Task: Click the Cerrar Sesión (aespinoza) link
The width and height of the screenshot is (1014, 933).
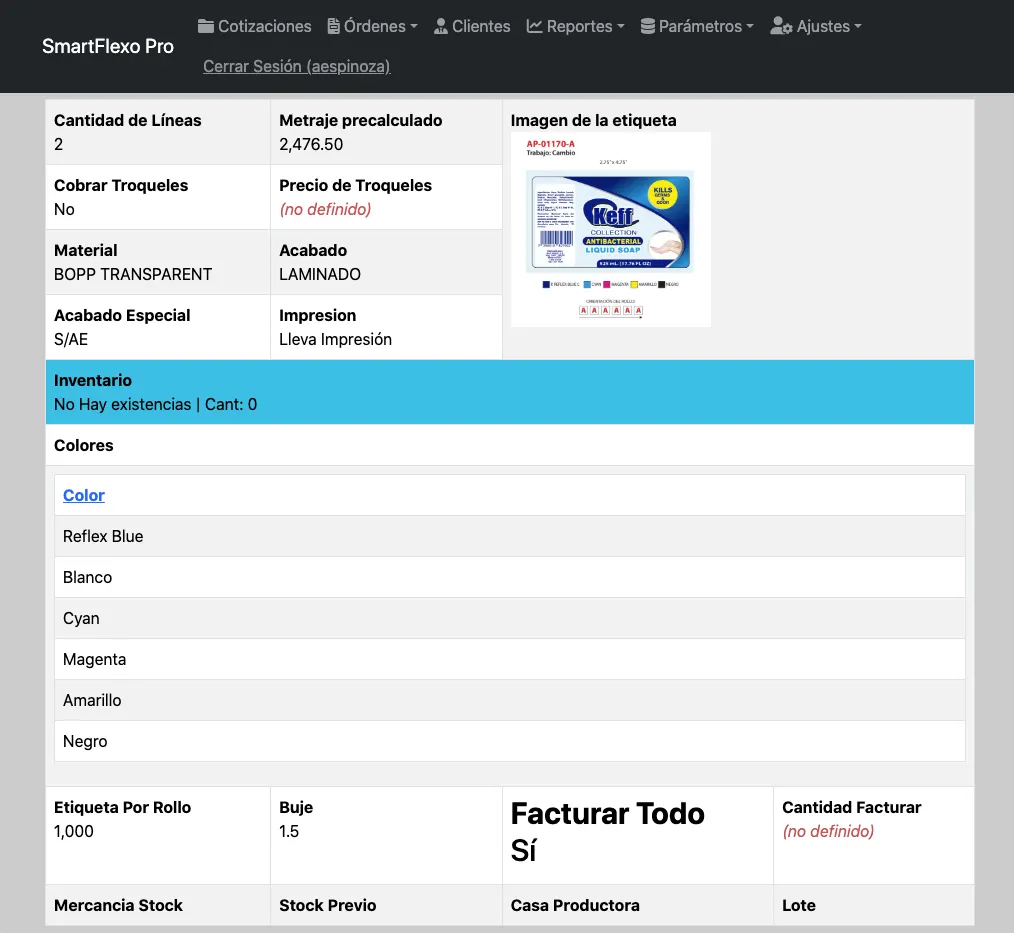Action: pyautogui.click(x=296, y=66)
